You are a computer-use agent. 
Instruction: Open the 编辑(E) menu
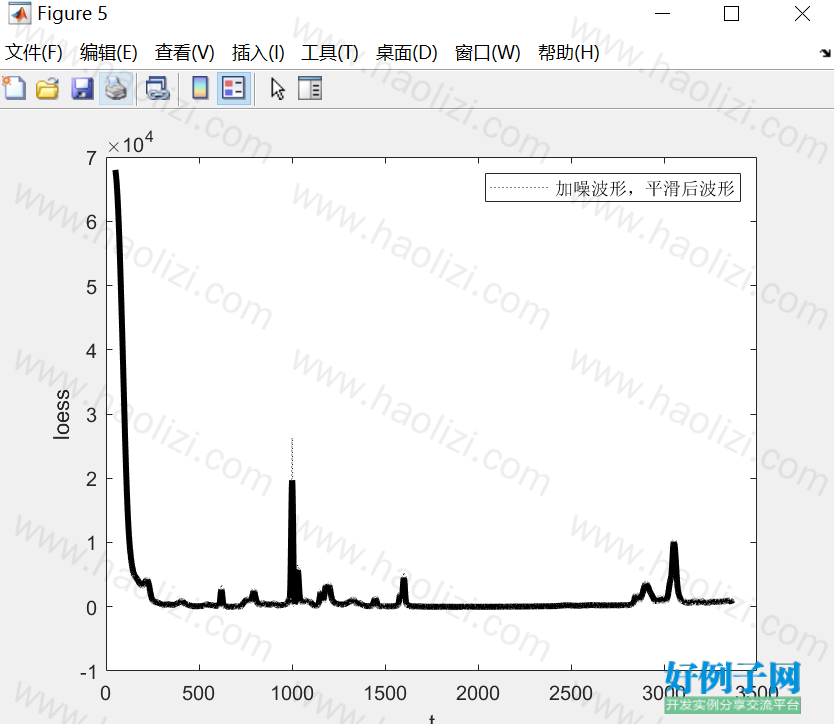(x=109, y=53)
